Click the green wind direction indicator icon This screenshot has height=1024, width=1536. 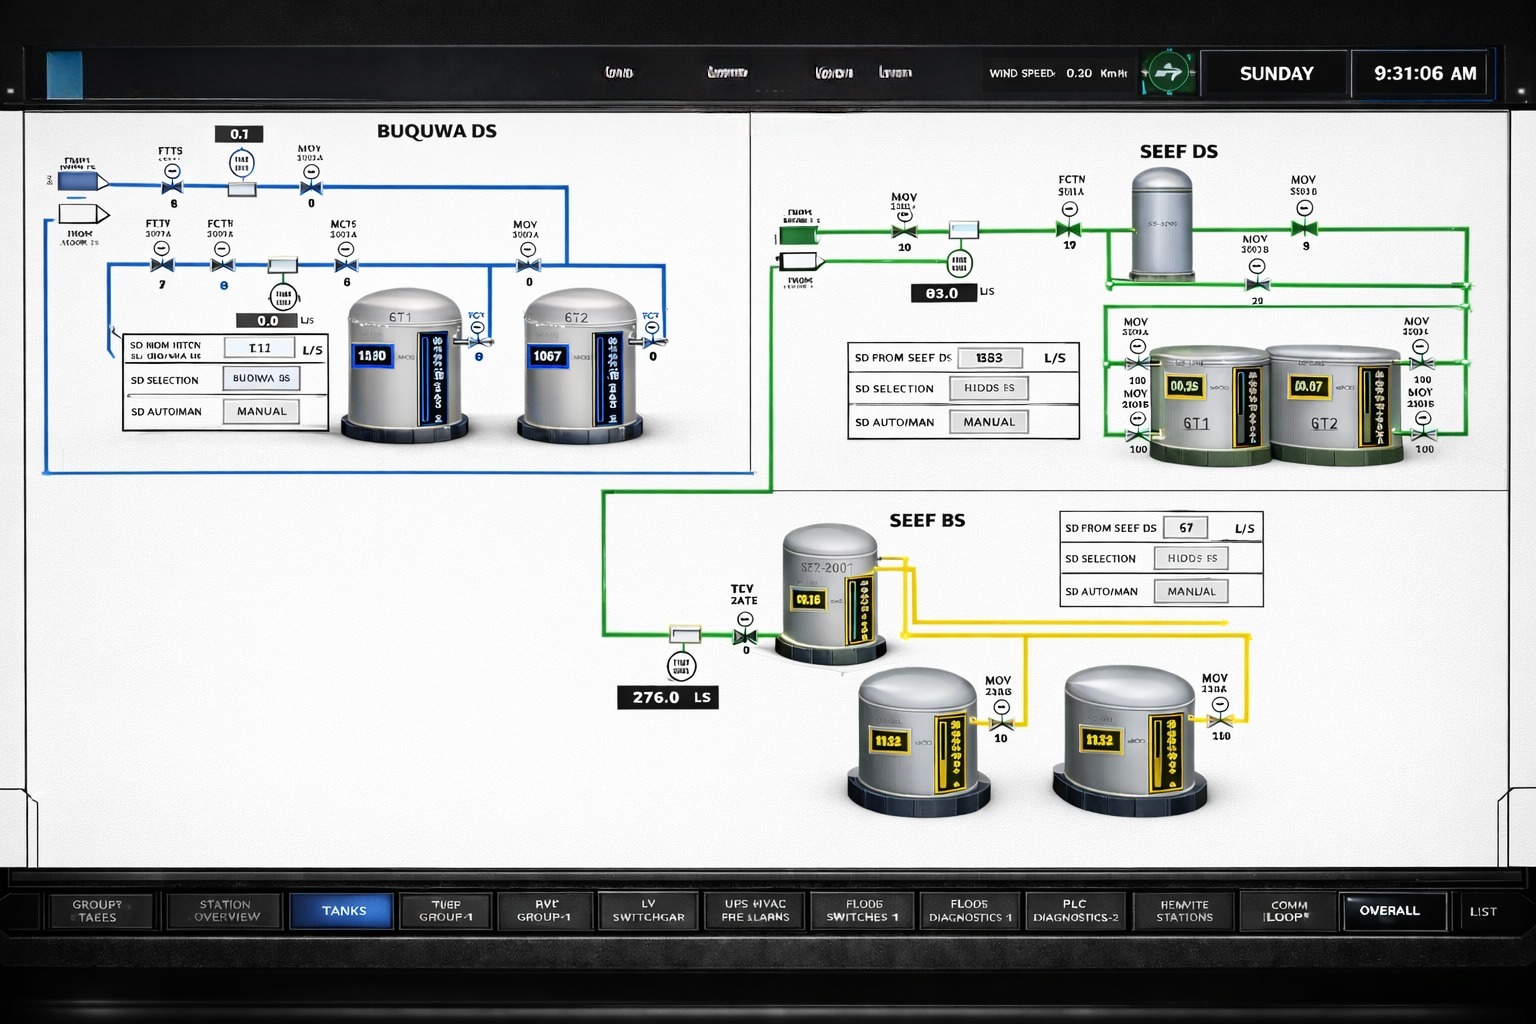pyautogui.click(x=1167, y=73)
